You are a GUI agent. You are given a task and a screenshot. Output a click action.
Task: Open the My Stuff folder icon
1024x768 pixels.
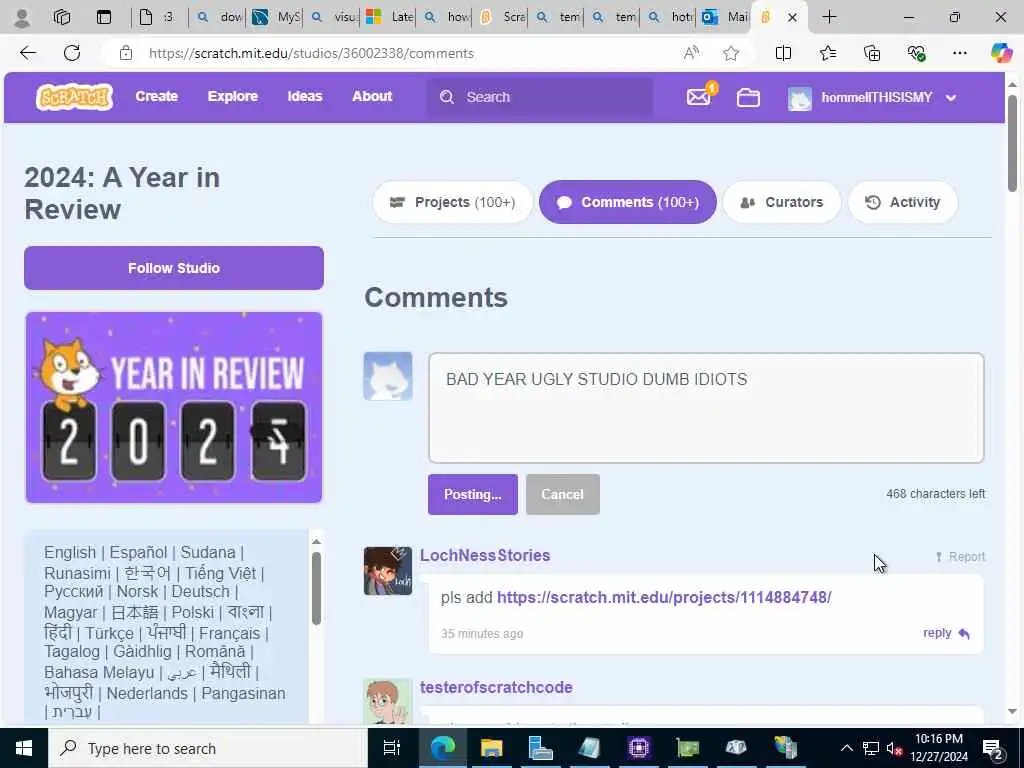point(748,97)
